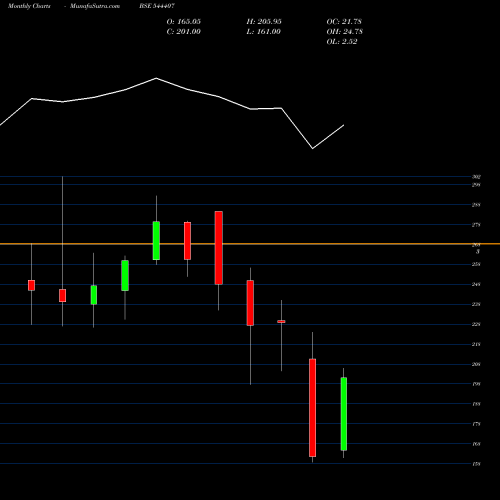Click the 188 price axis label

tap(476, 404)
